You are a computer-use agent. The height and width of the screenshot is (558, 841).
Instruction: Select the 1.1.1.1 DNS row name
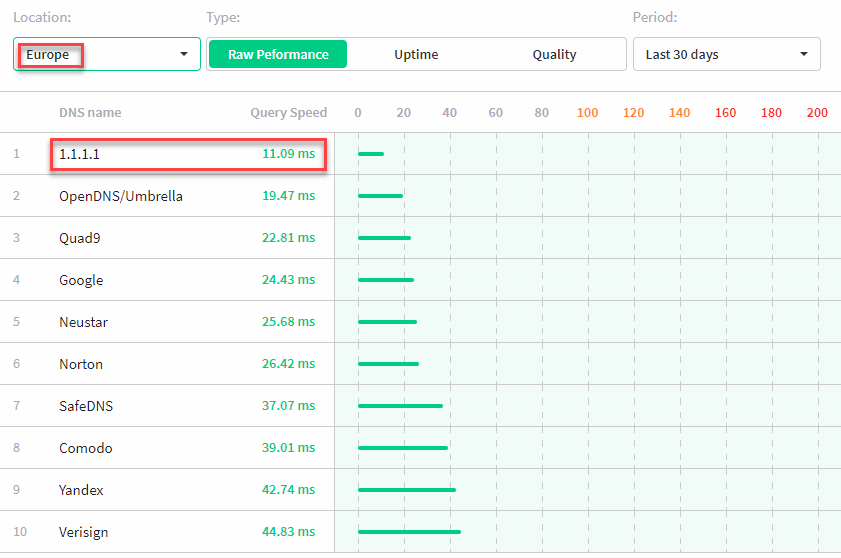(x=79, y=155)
